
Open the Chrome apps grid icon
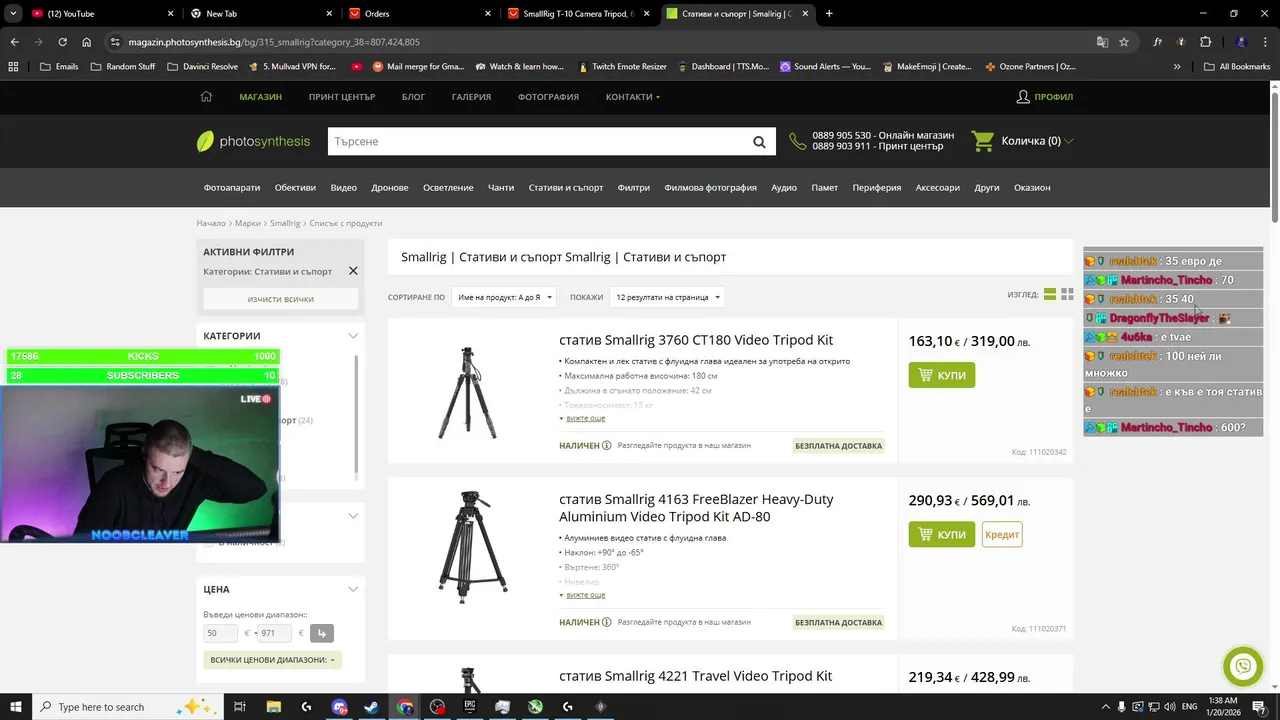pos(13,67)
